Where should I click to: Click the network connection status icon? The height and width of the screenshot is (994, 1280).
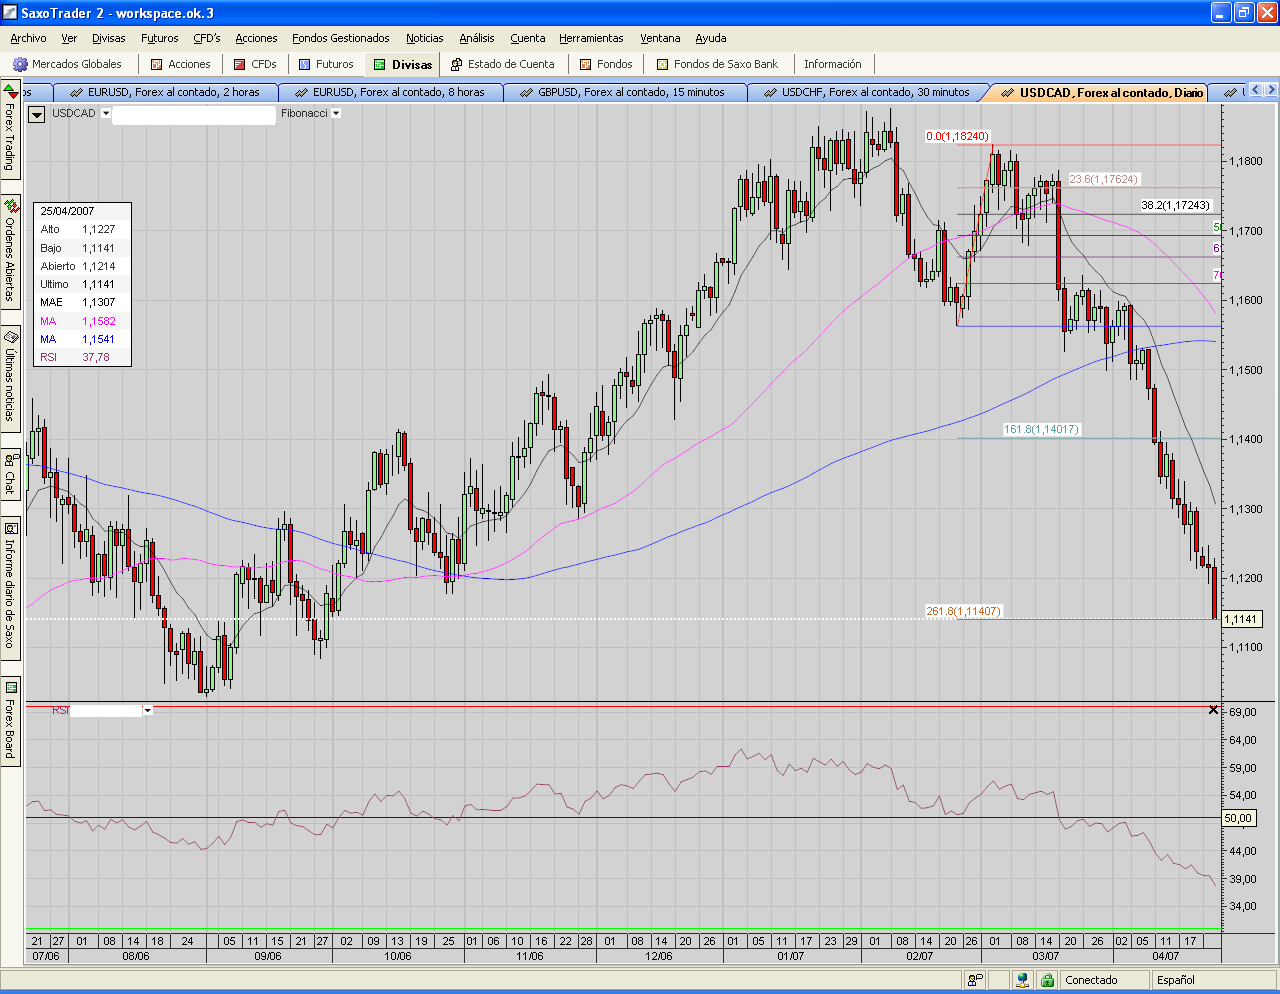coord(1023,980)
